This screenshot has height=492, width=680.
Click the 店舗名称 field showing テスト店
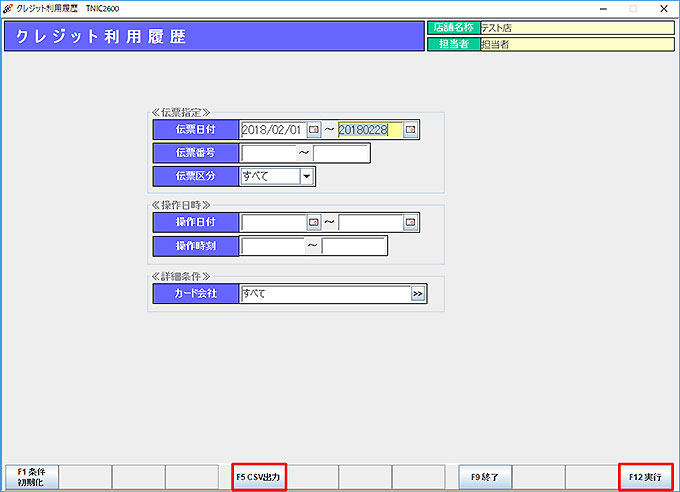577,28
